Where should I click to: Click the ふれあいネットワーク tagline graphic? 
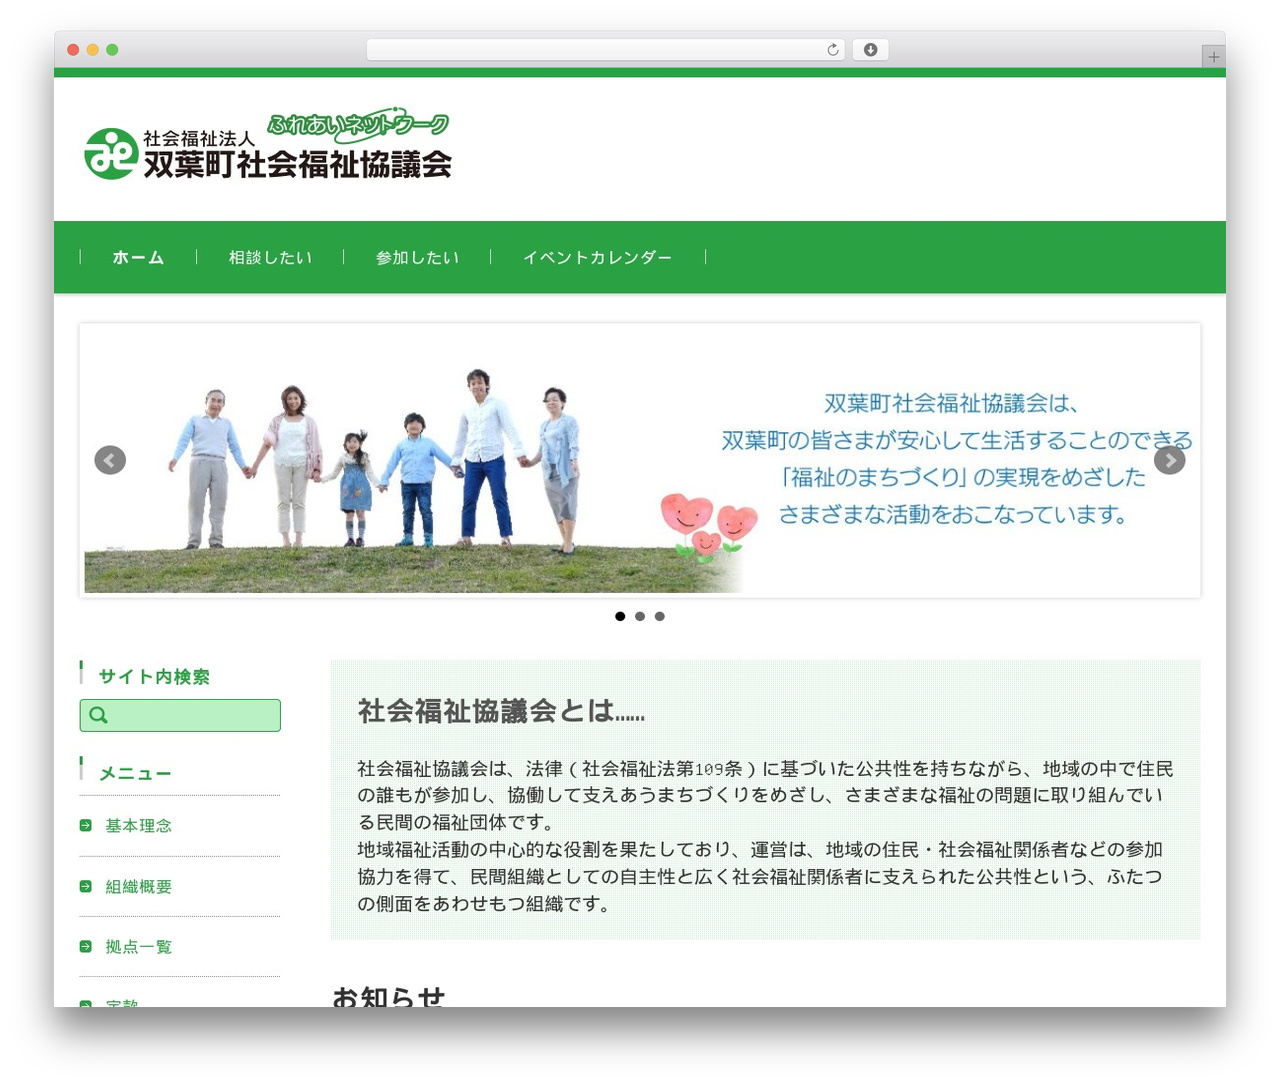358,124
